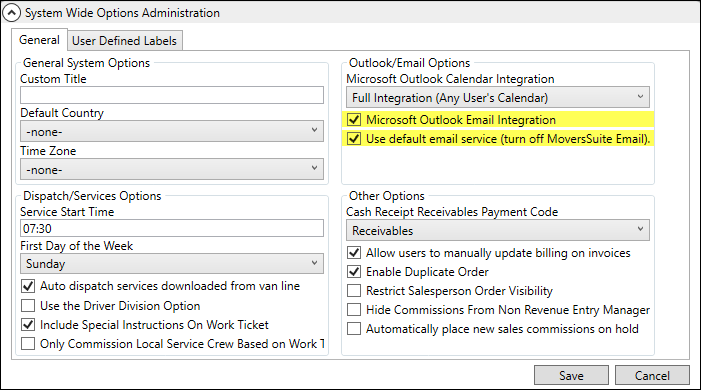701x390 pixels.
Task: Uncheck Enable Duplicate Order
Action: (x=354, y=271)
